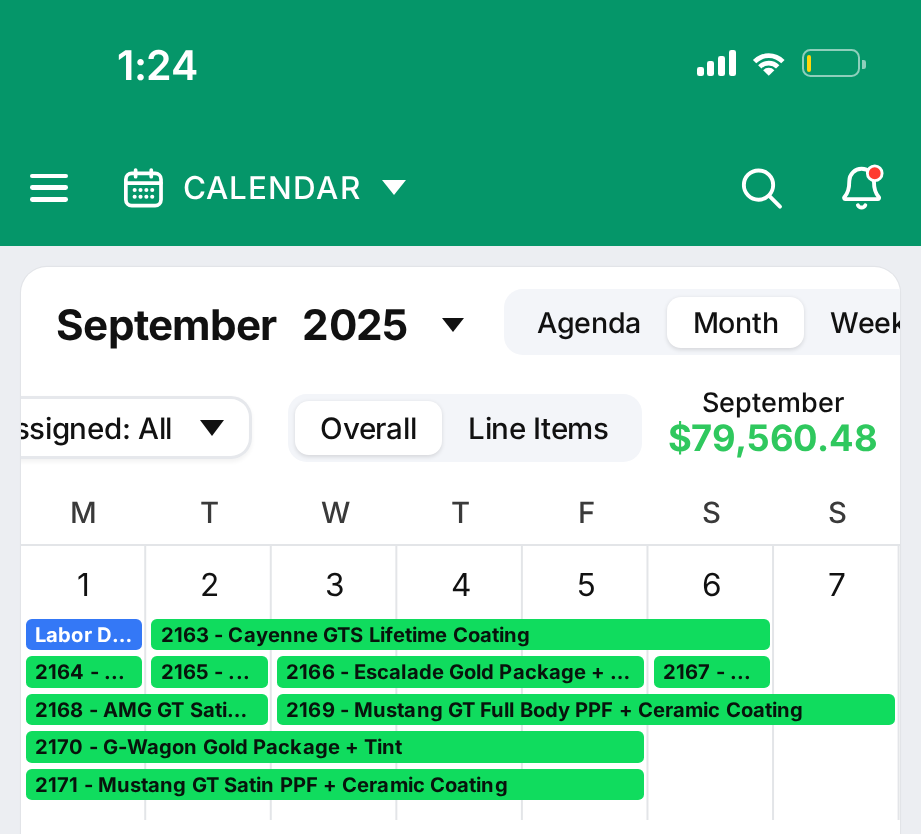Select day 2 in calendar
This screenshot has width=921, height=834.
tap(209, 584)
